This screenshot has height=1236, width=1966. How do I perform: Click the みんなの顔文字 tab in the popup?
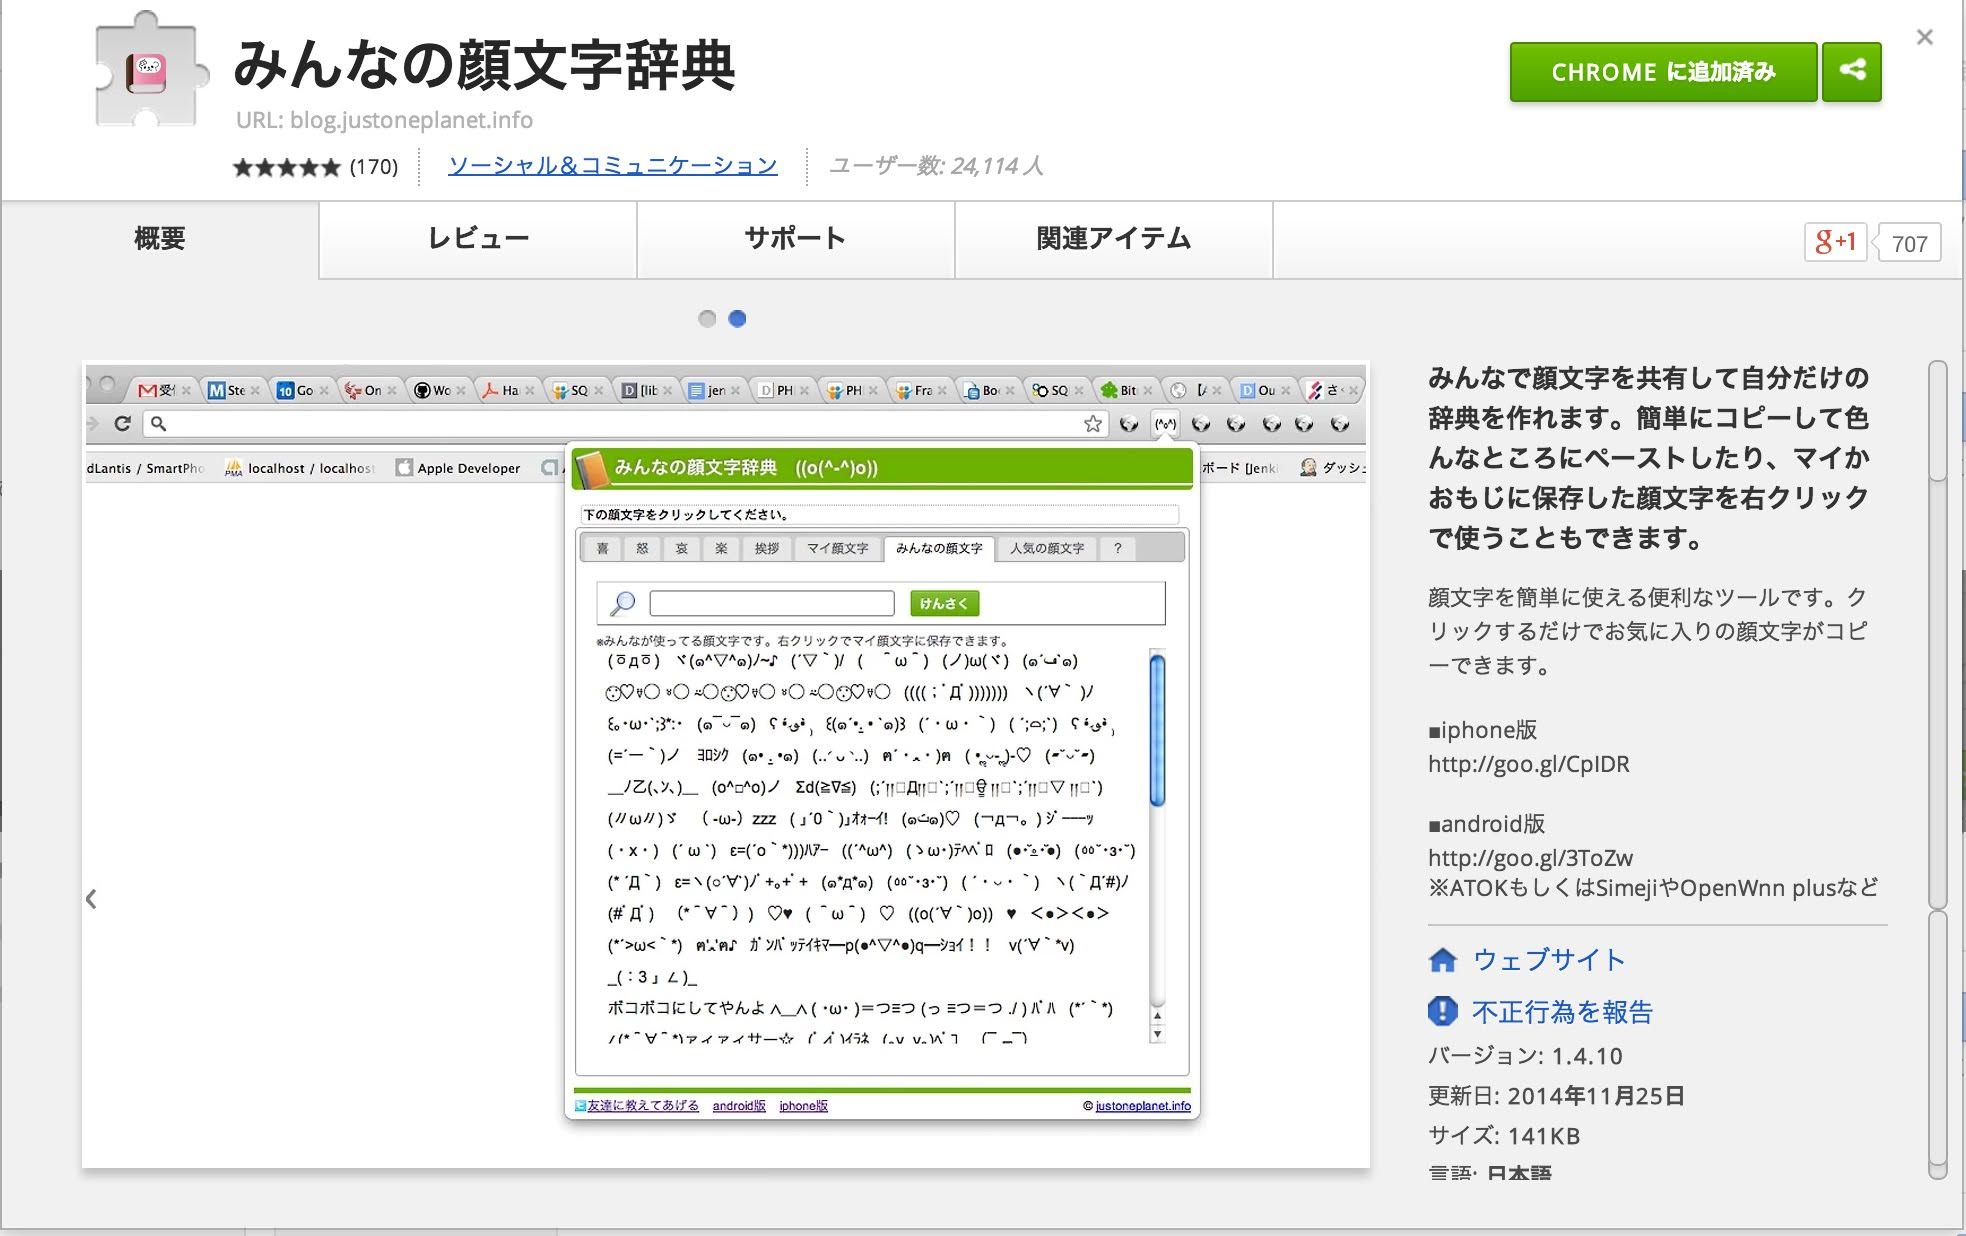(939, 548)
